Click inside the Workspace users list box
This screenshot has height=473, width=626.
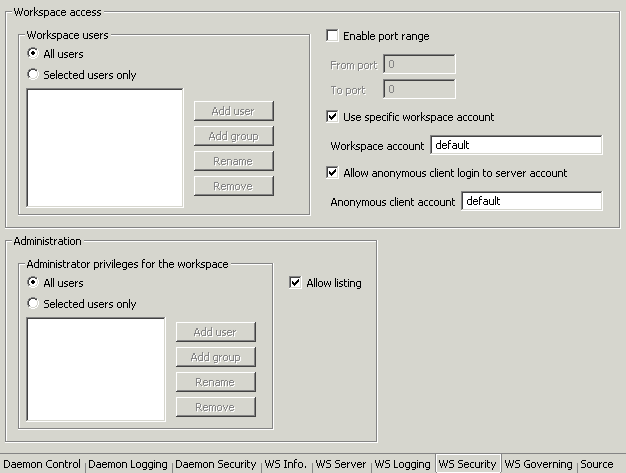[x=105, y=148]
